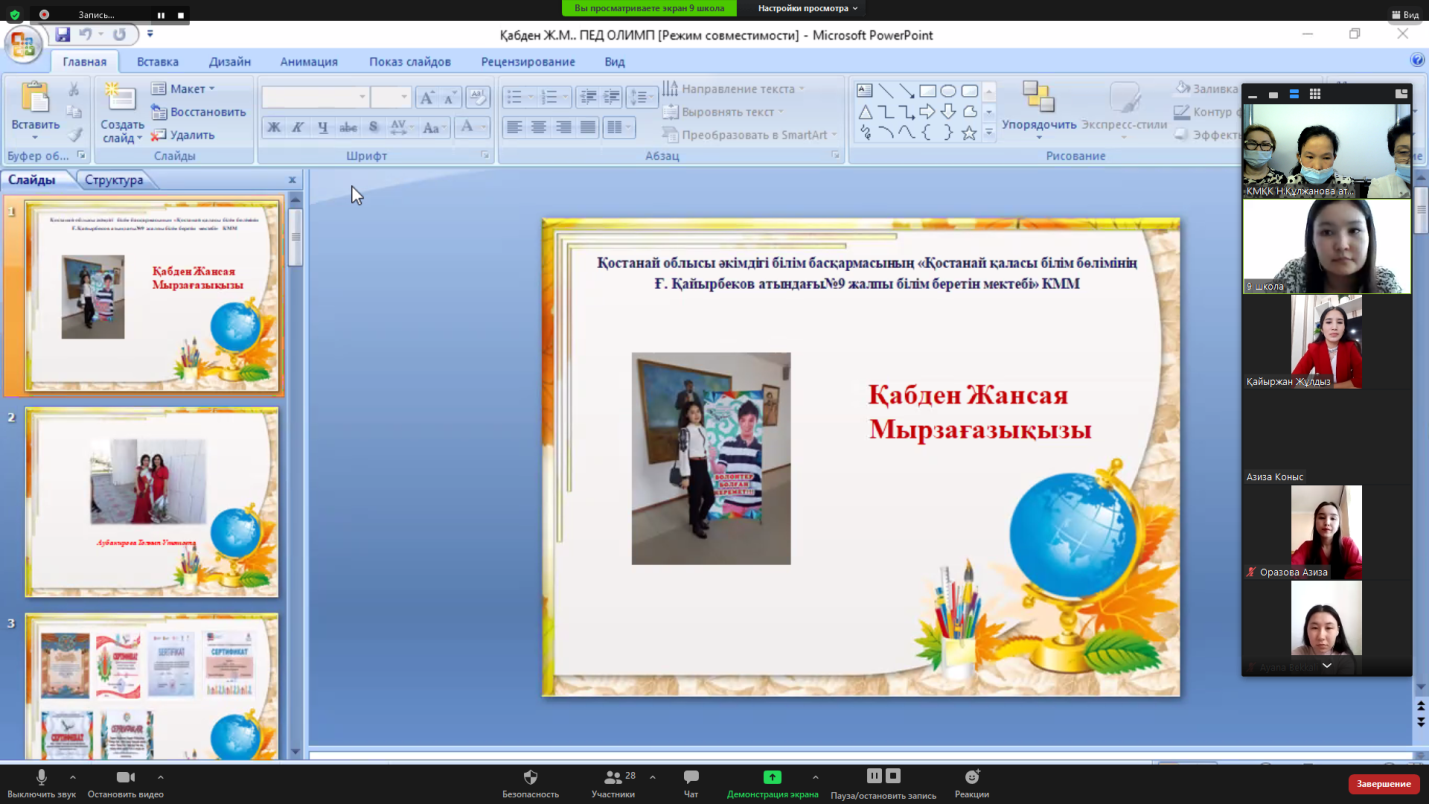Screen dimensions: 1429x804
Task: Toggle camera with Остановить видео
Action: click(125, 778)
